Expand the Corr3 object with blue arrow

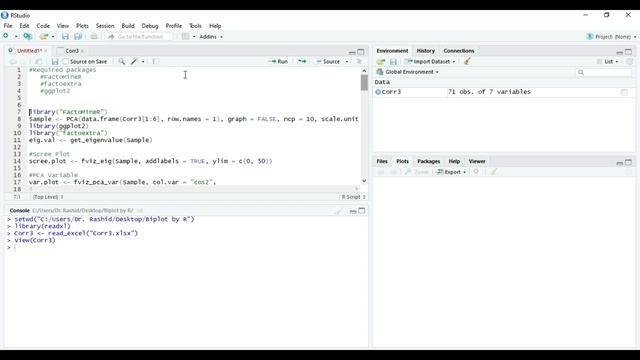[x=378, y=92]
